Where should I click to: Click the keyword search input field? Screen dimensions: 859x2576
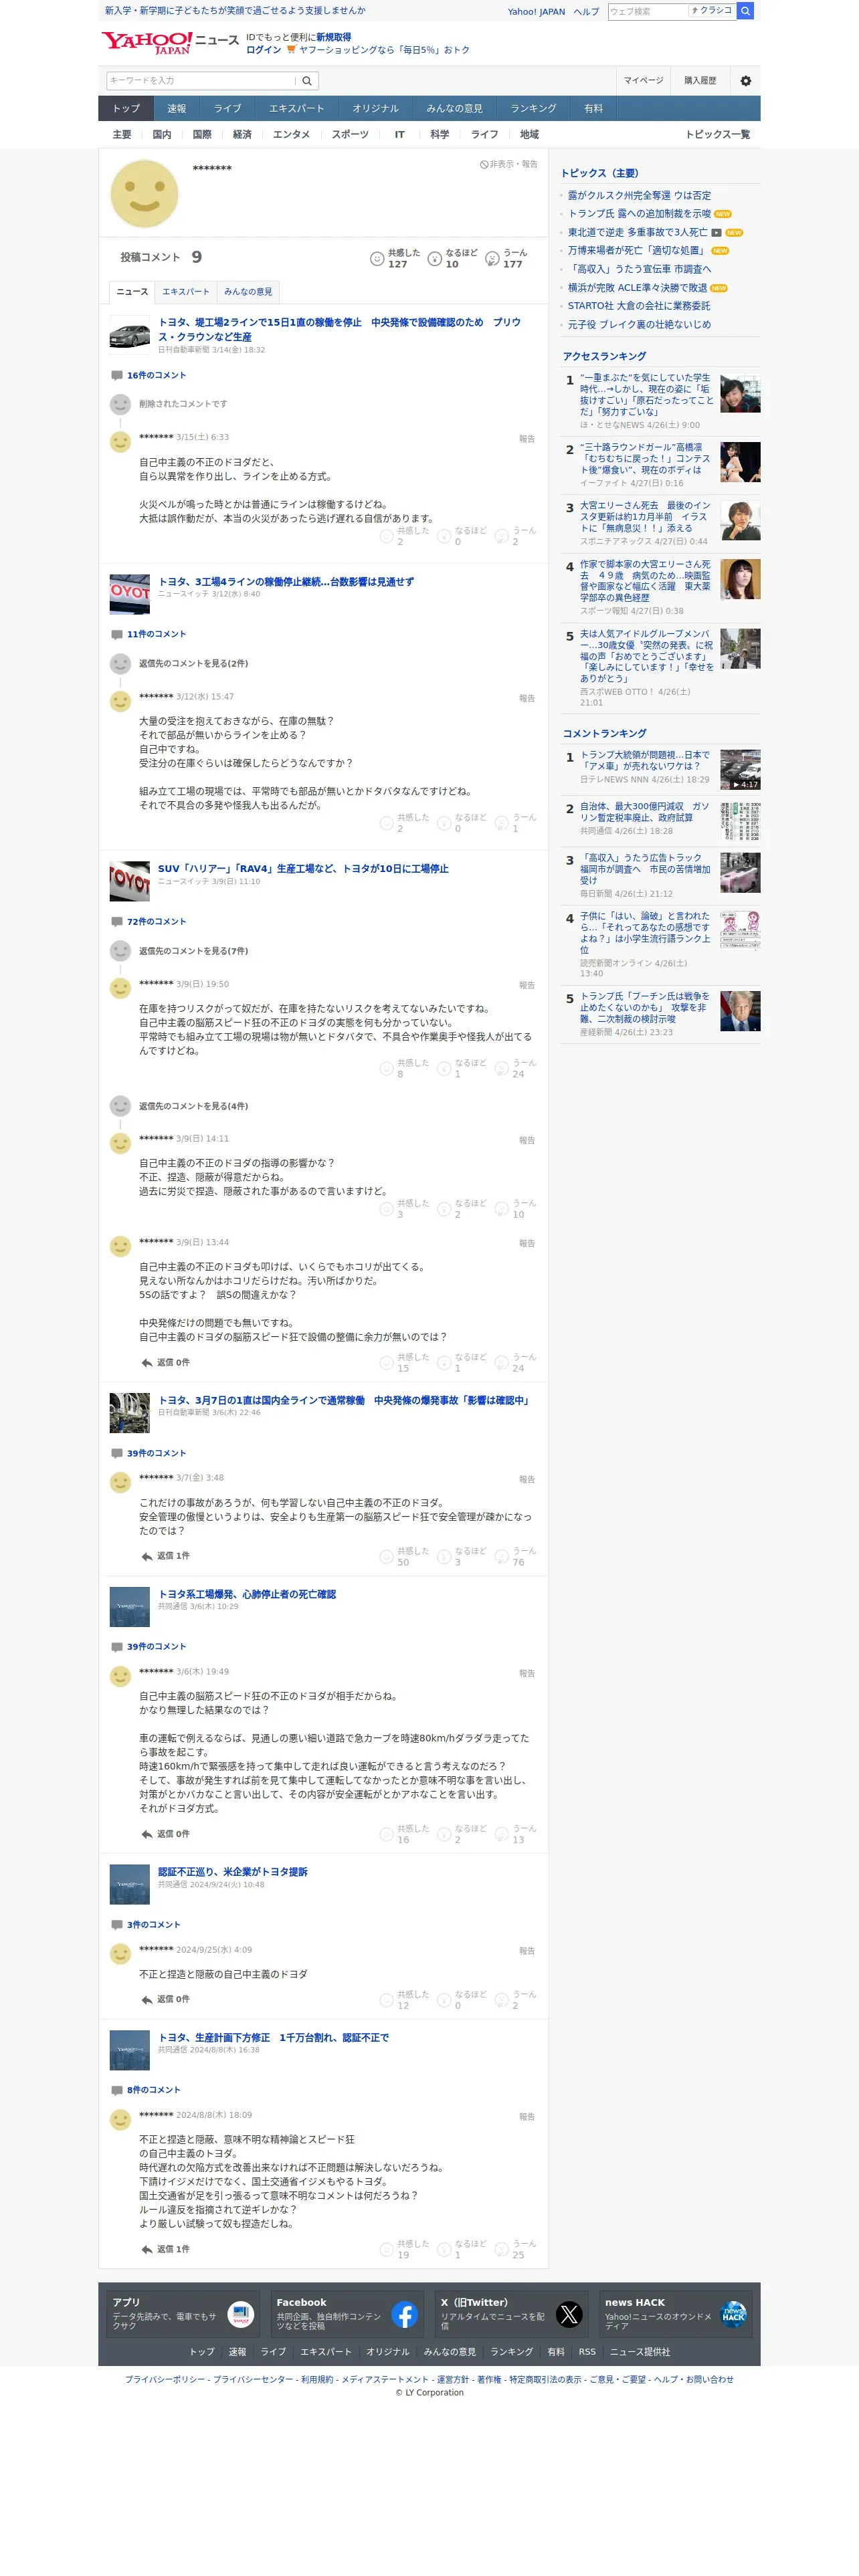point(201,81)
